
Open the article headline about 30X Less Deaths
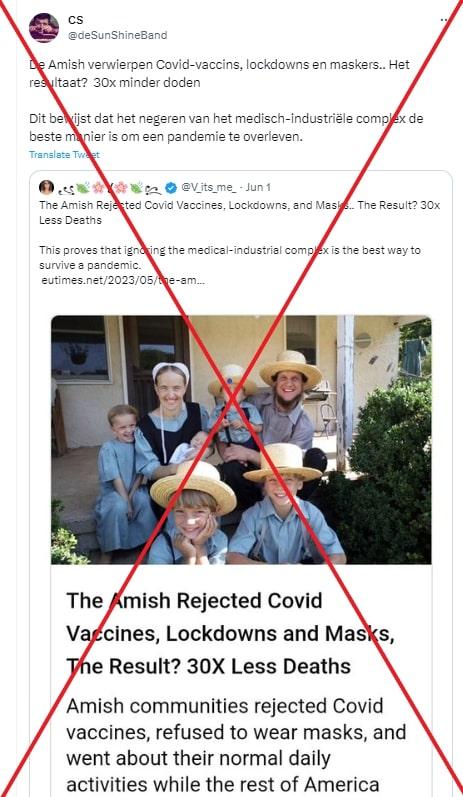pos(230,633)
